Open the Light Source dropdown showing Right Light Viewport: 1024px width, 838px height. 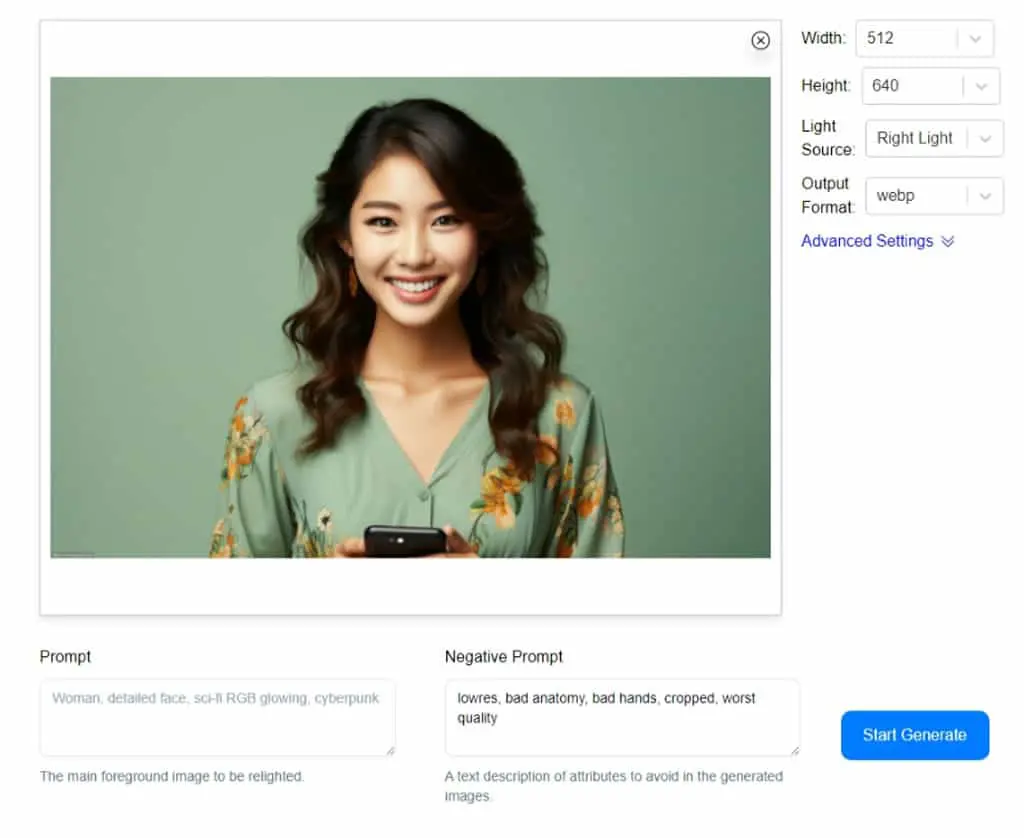935,138
